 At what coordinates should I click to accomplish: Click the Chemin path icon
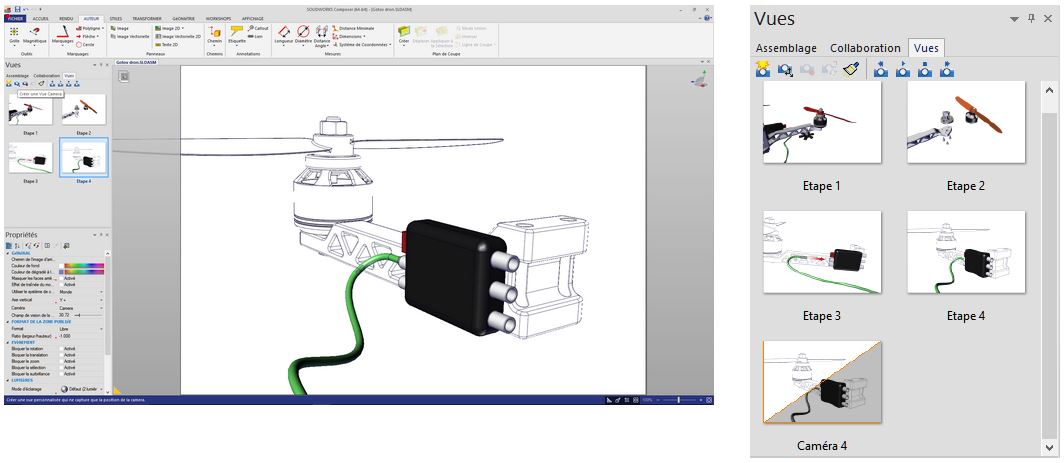(x=214, y=34)
